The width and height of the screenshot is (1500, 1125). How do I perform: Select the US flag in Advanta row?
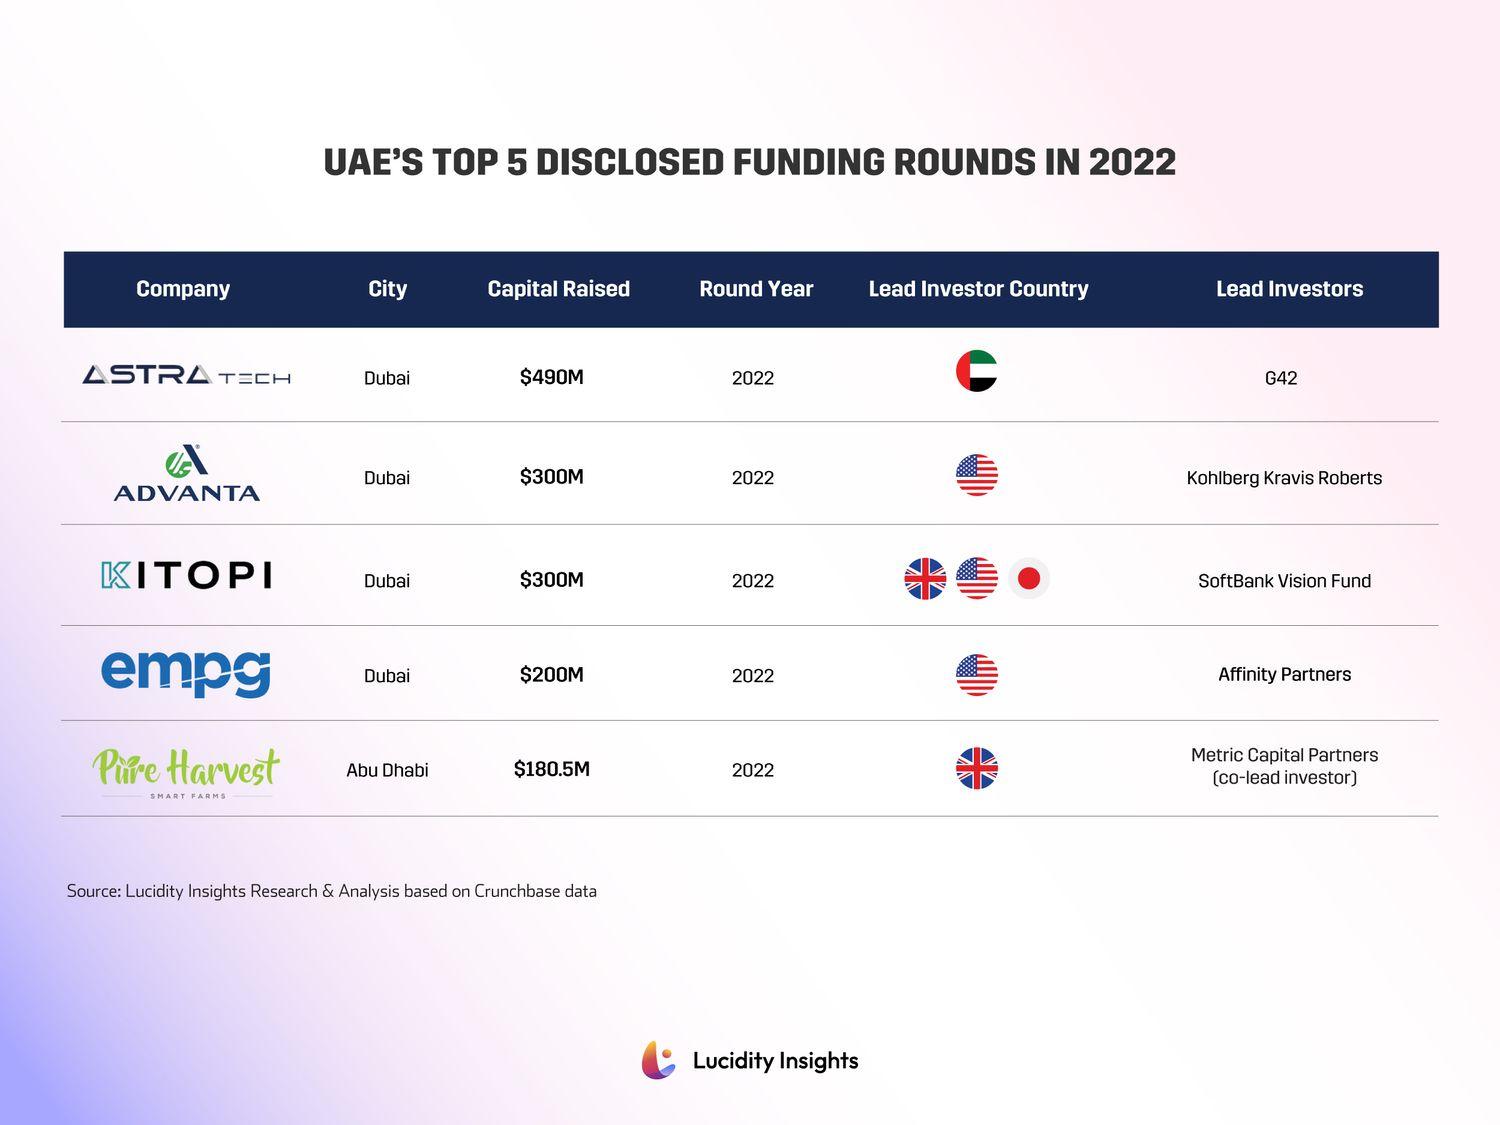tap(976, 475)
